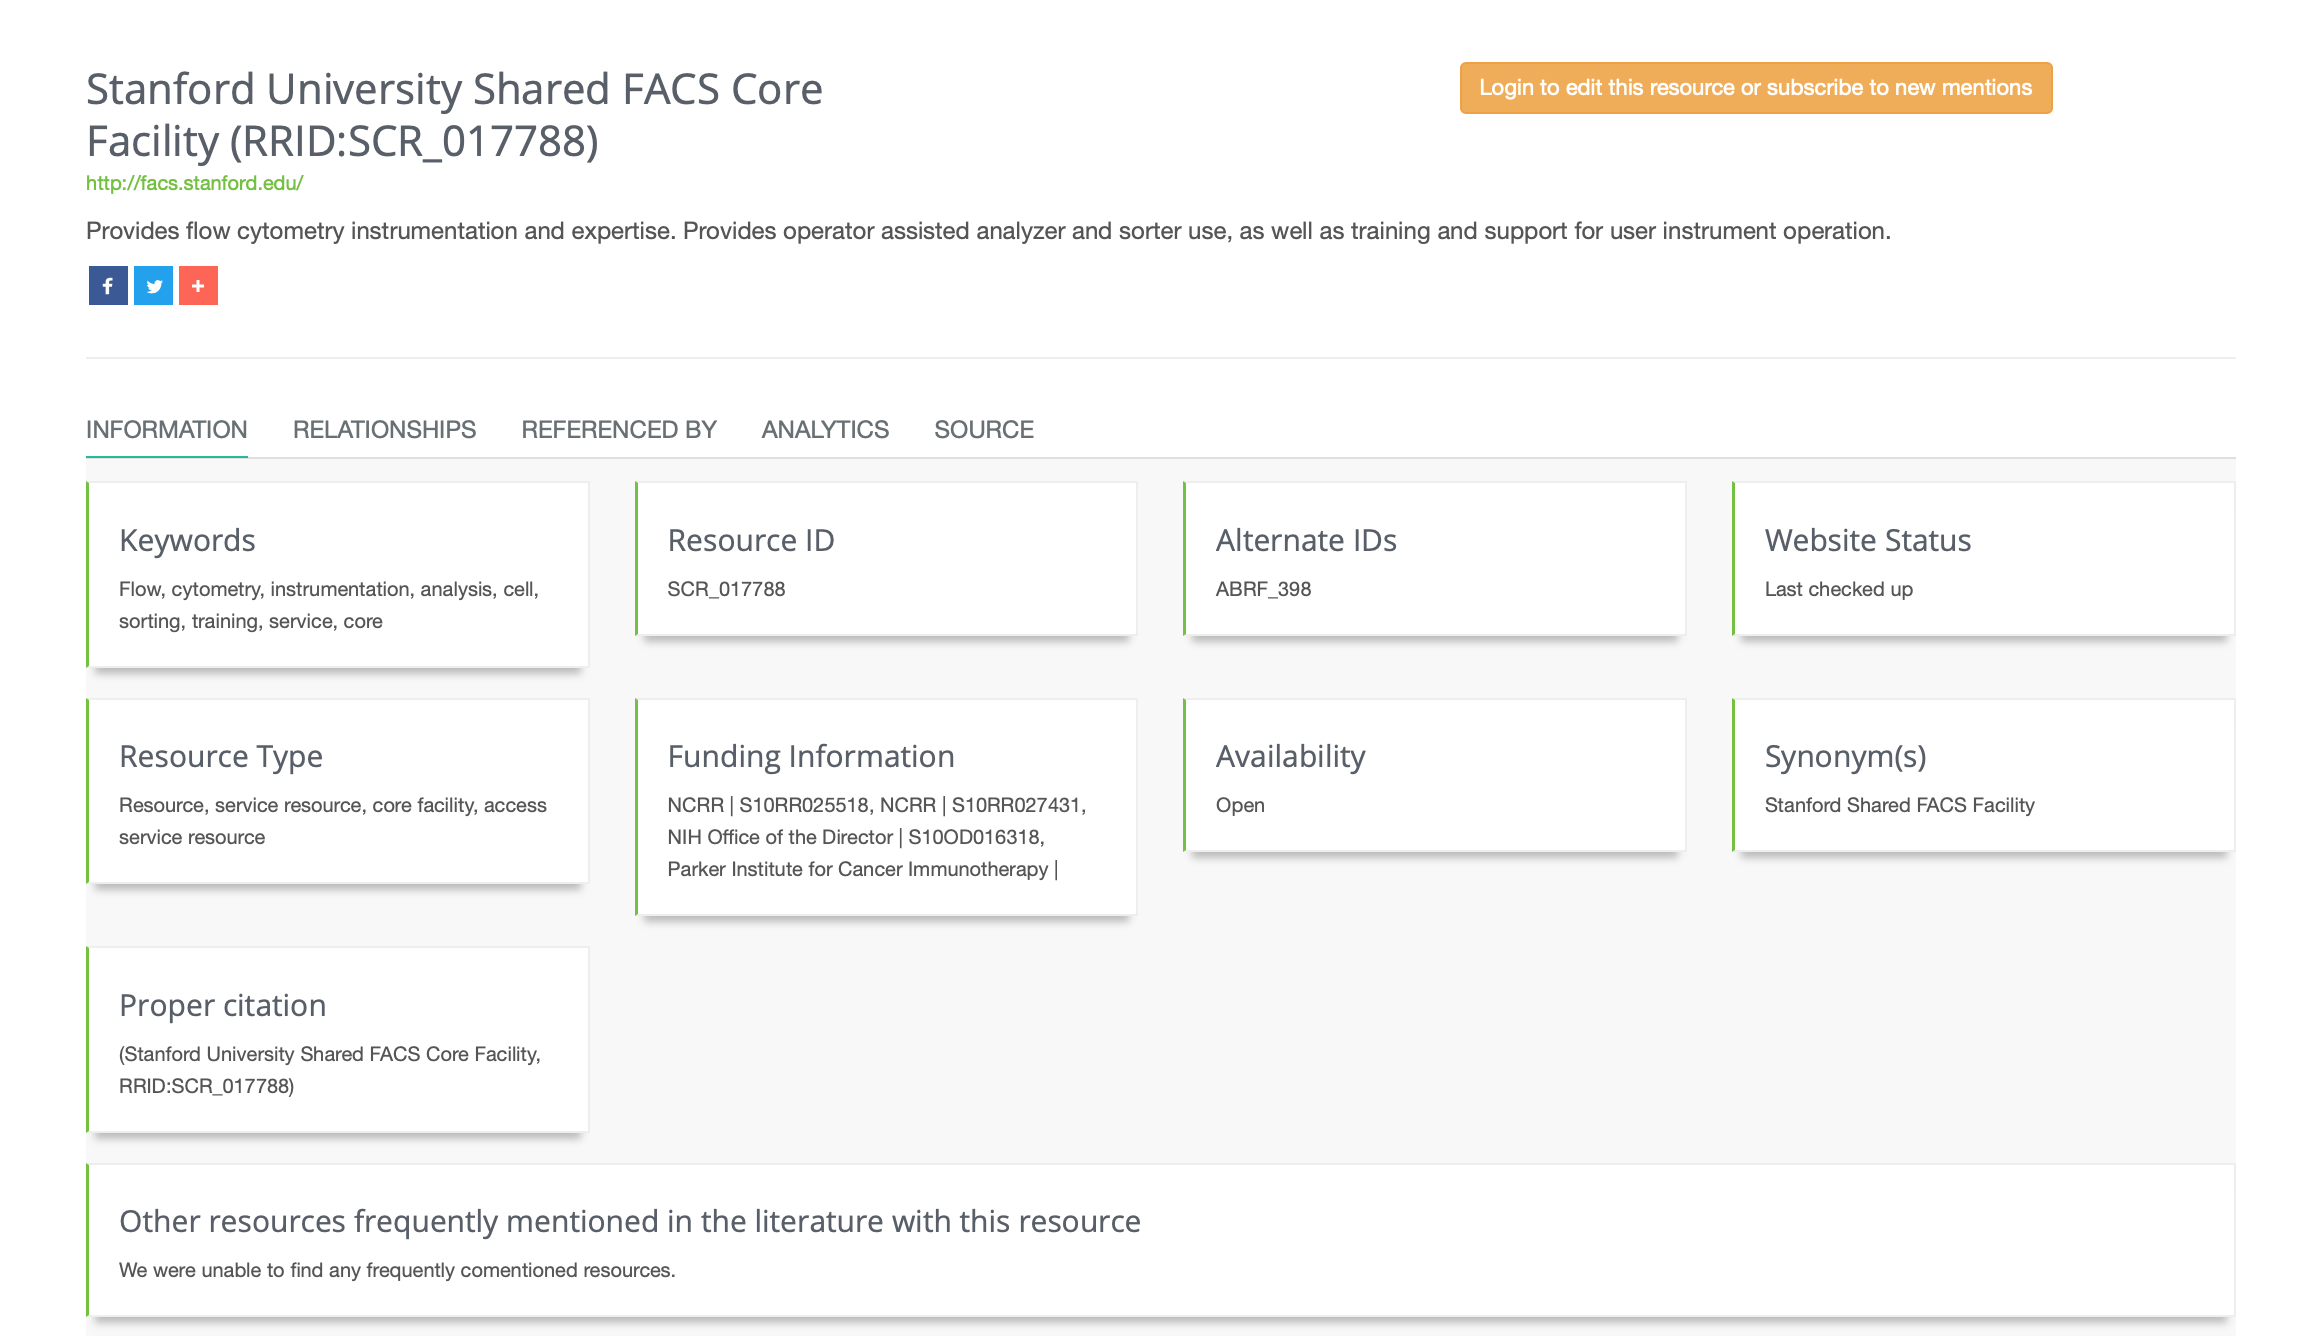View the Analytics tab
Image resolution: width=2298 pixels, height=1336 pixels.
pyautogui.click(x=825, y=430)
